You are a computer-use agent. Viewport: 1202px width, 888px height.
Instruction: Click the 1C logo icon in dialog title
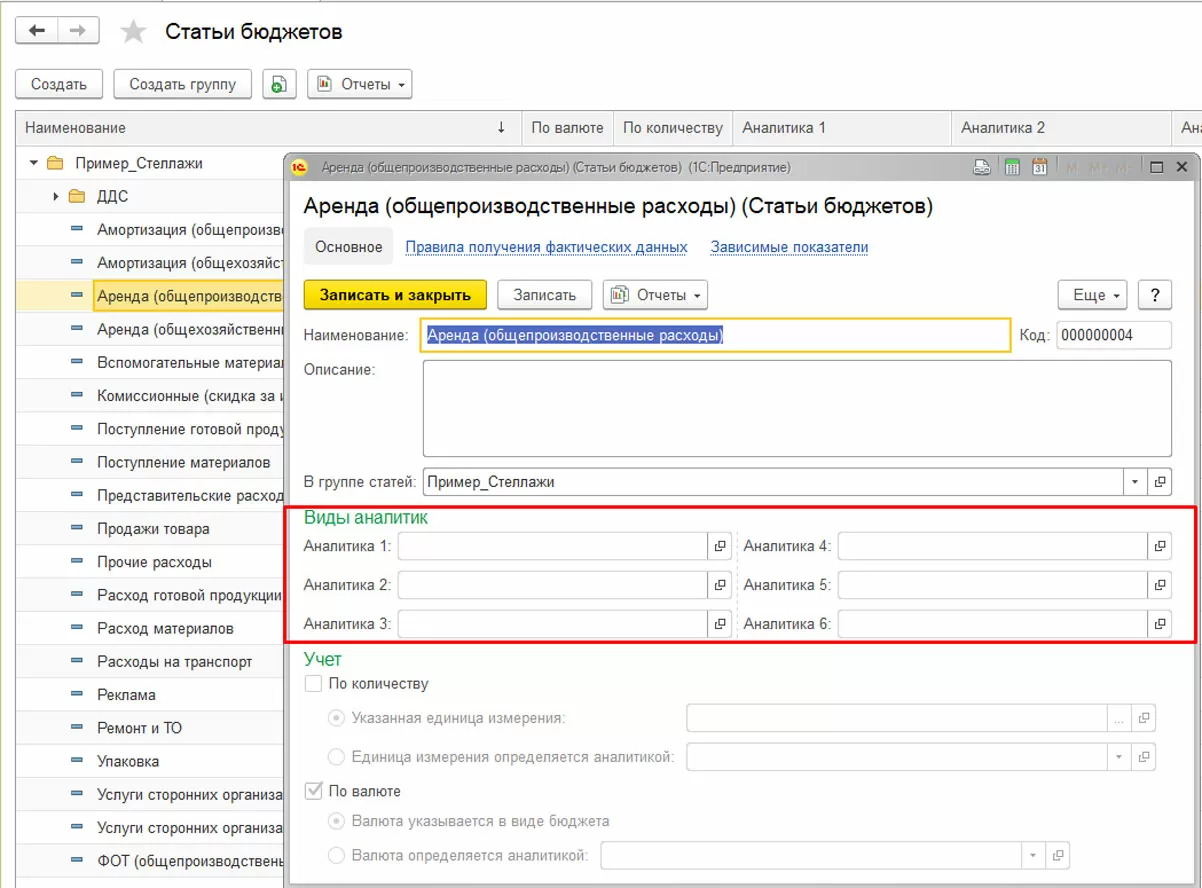(x=299, y=167)
